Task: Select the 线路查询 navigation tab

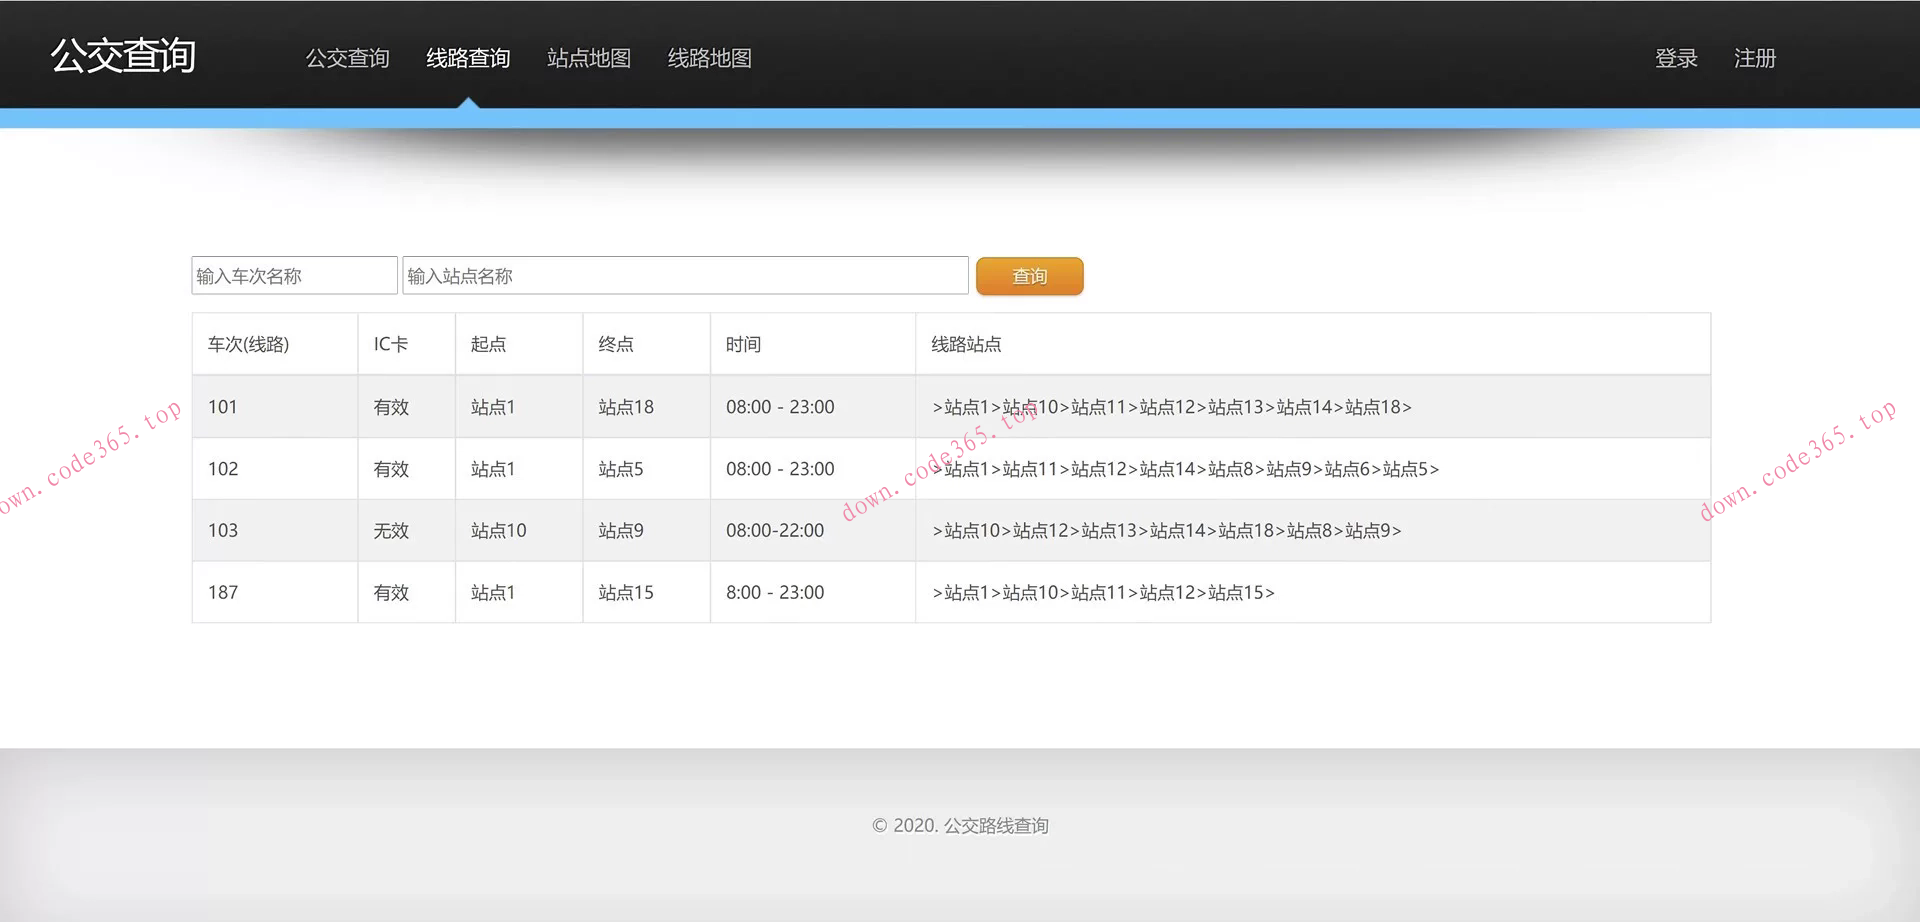Action: 468,59
